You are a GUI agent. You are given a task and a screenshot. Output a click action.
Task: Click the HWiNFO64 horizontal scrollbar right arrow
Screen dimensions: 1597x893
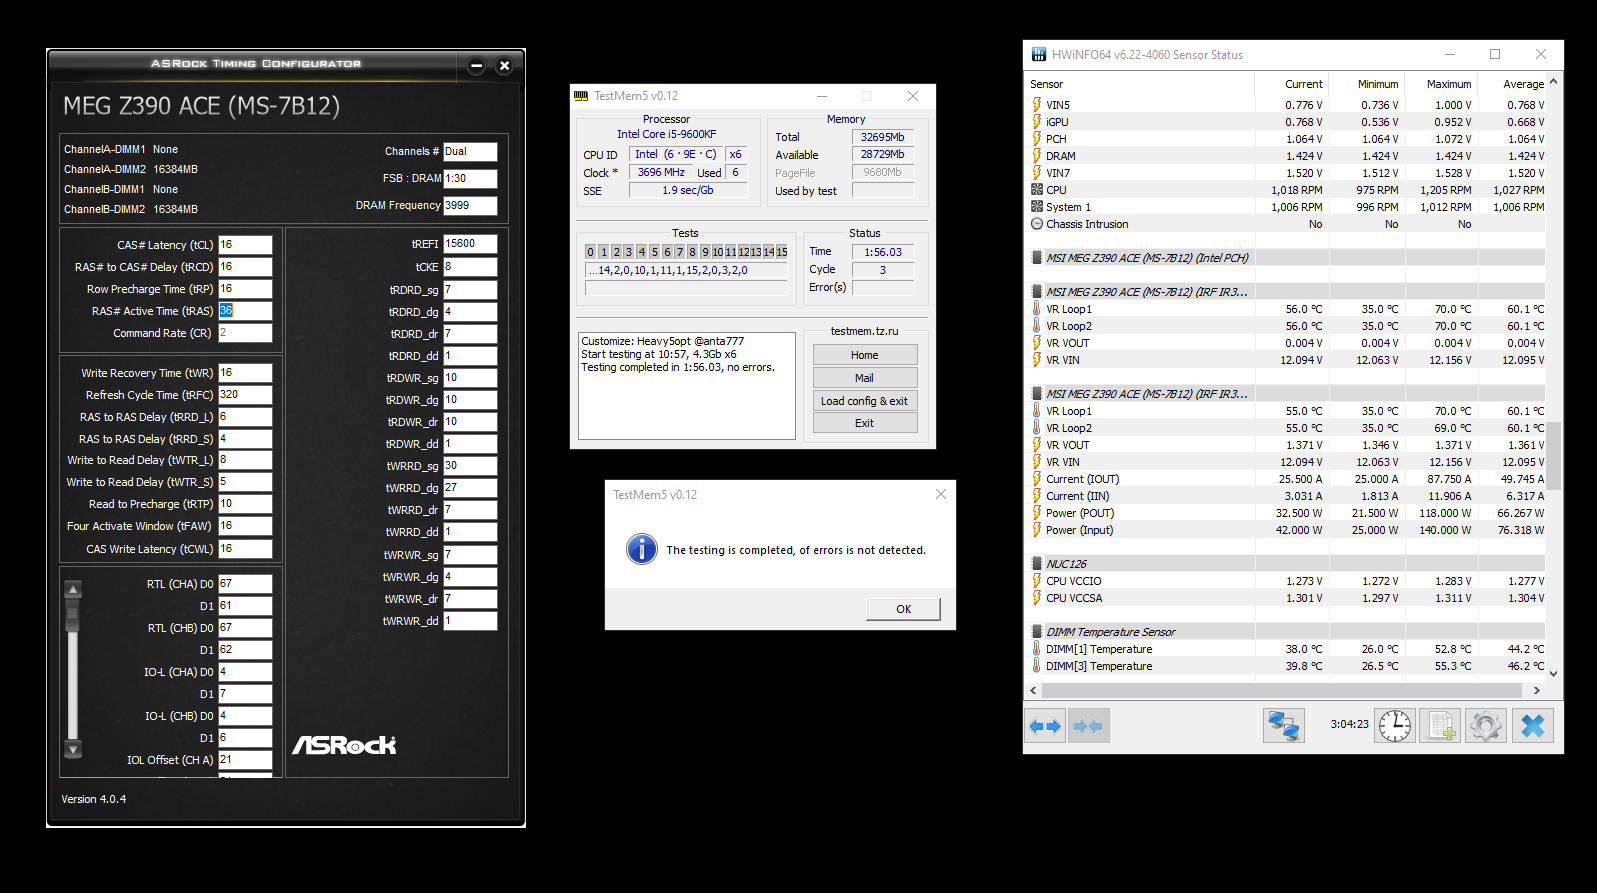1537,690
